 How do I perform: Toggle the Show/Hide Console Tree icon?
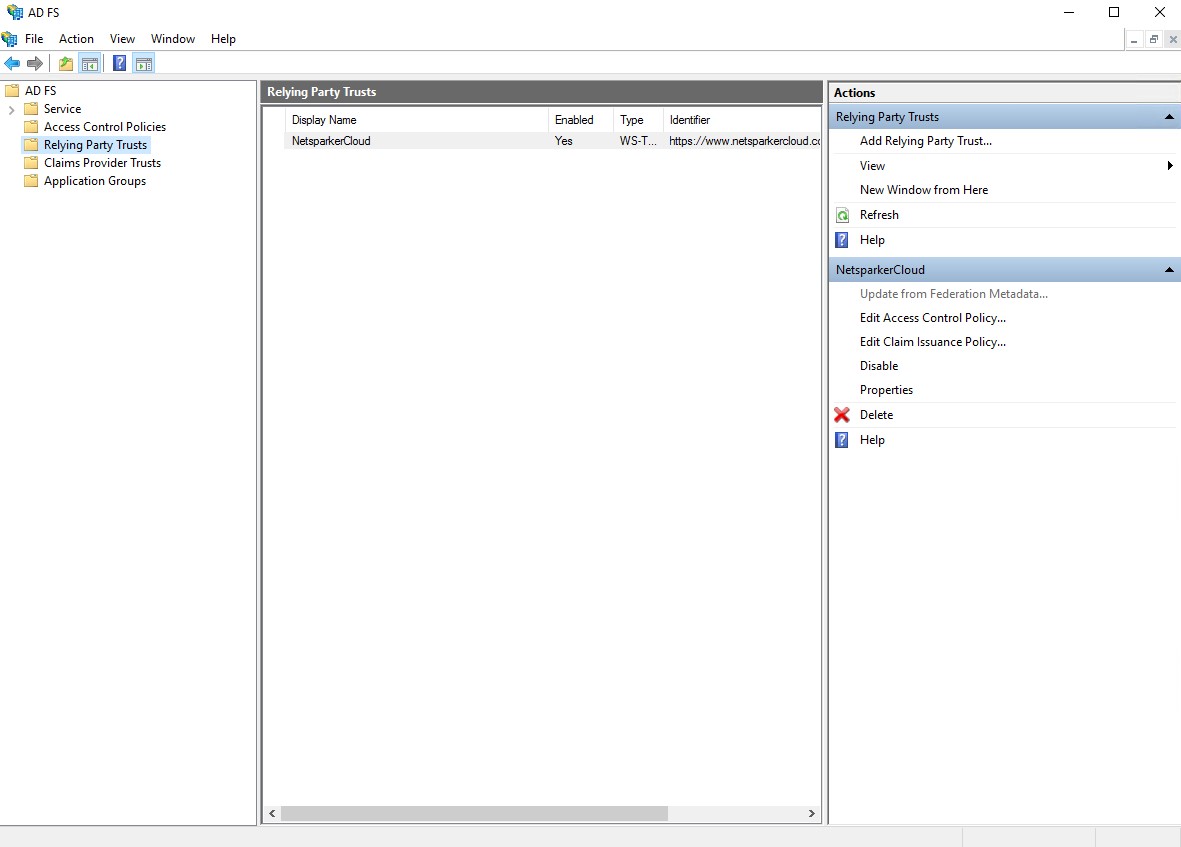pyautogui.click(x=89, y=63)
